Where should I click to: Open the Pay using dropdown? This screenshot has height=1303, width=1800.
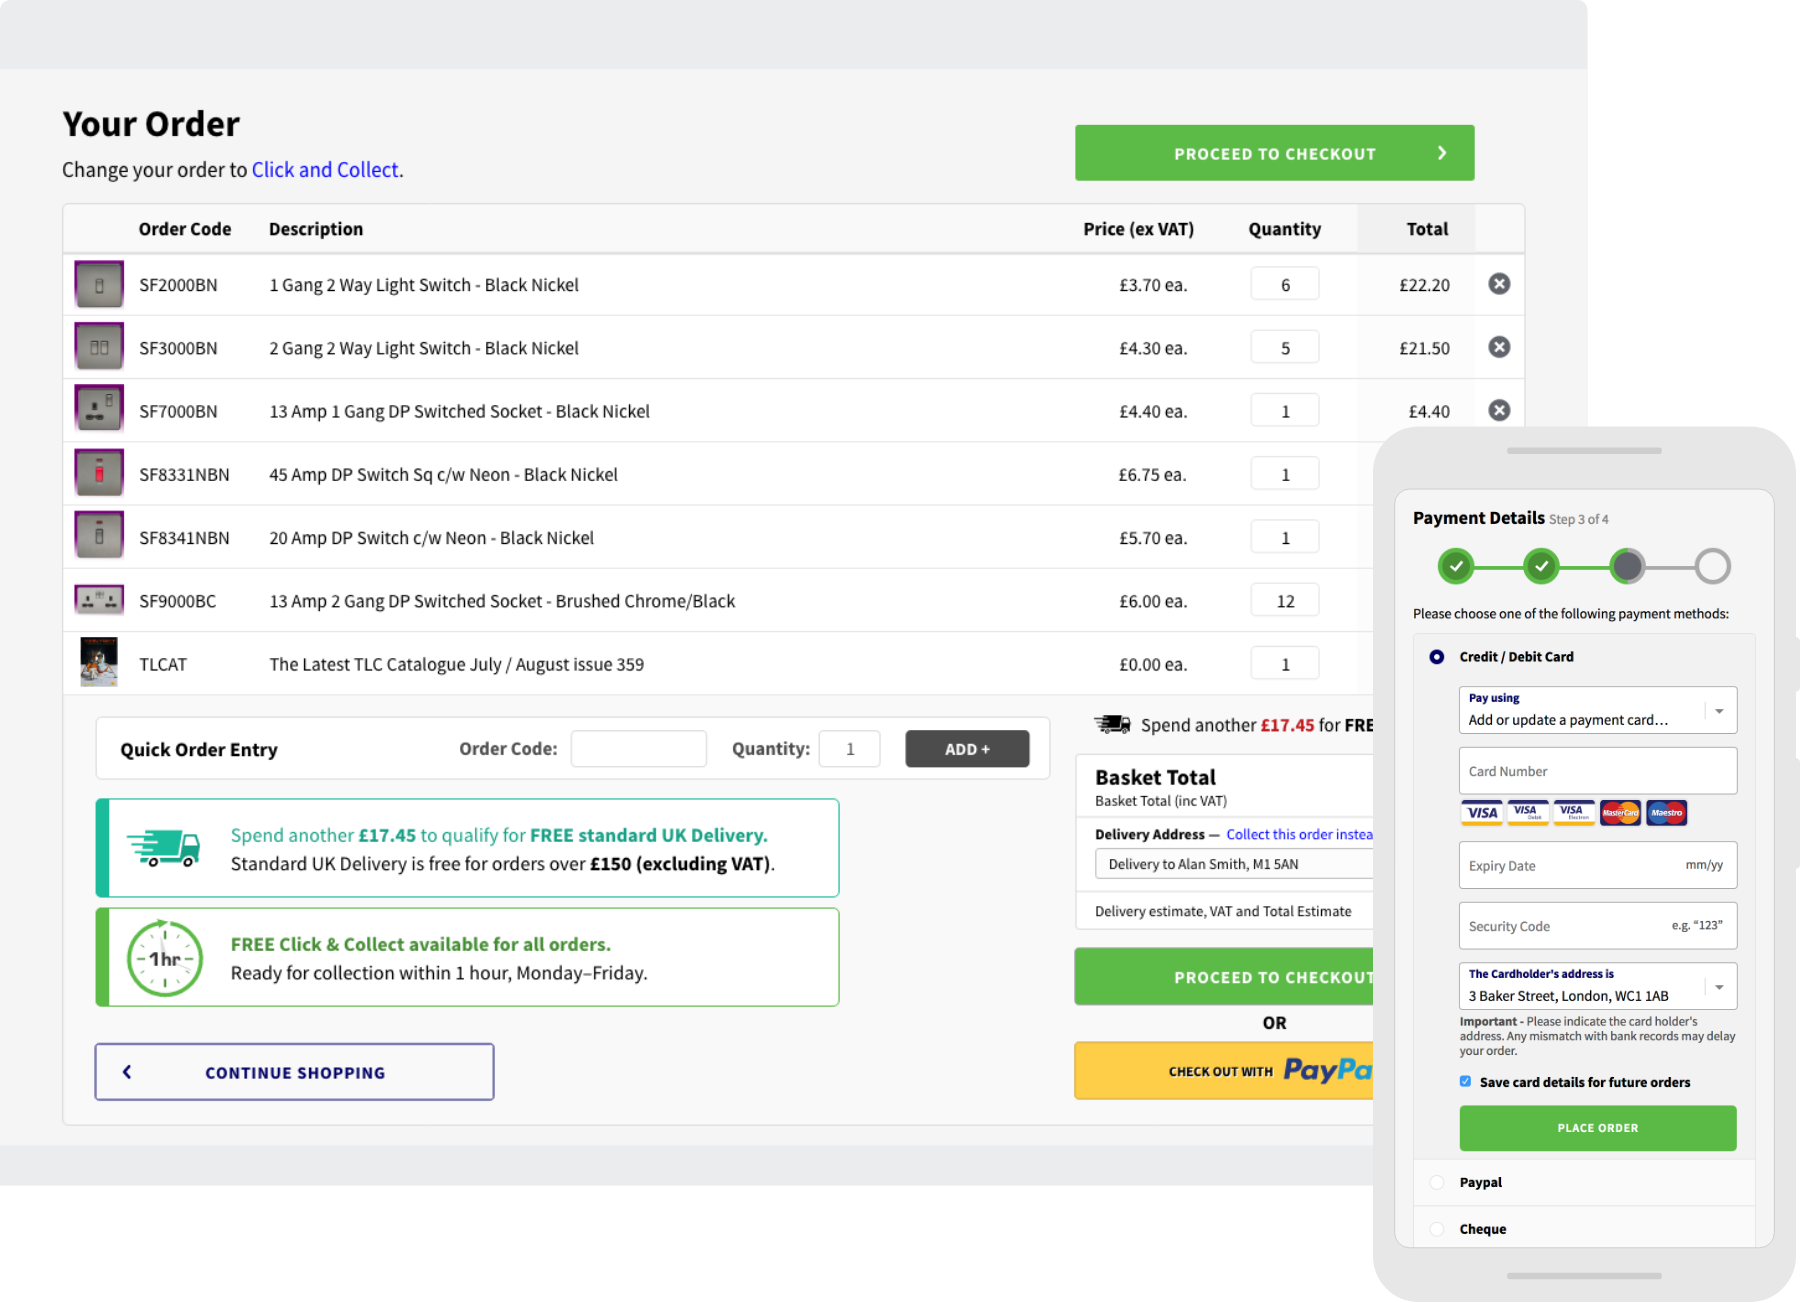coord(1598,710)
